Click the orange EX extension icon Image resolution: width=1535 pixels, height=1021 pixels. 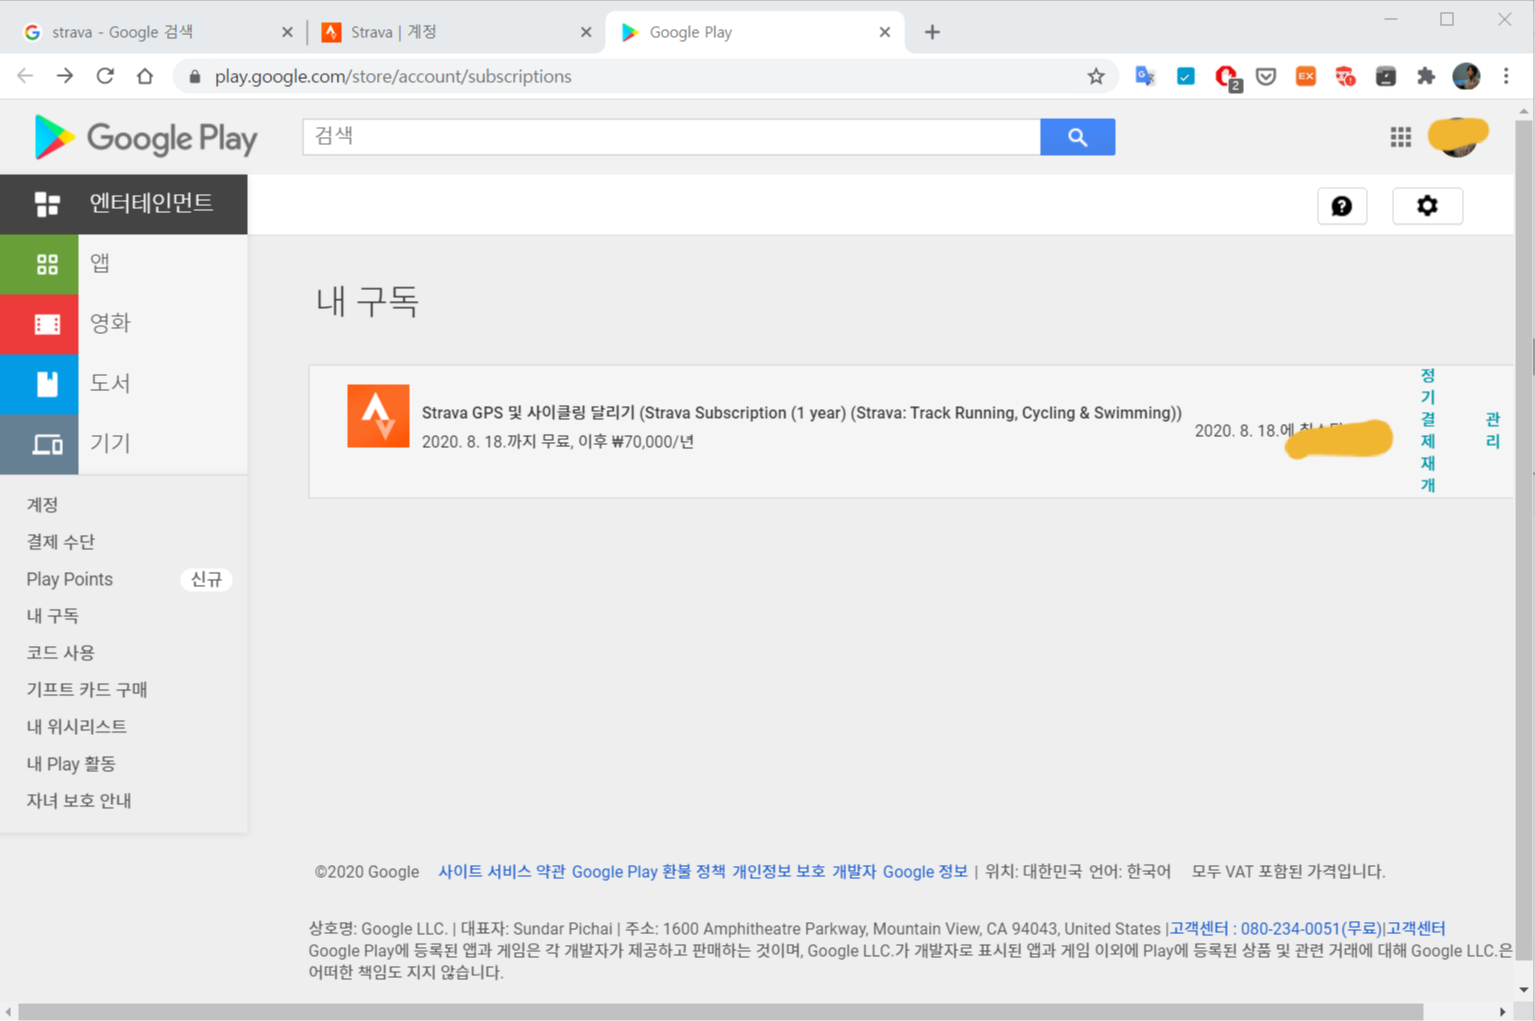coord(1305,76)
